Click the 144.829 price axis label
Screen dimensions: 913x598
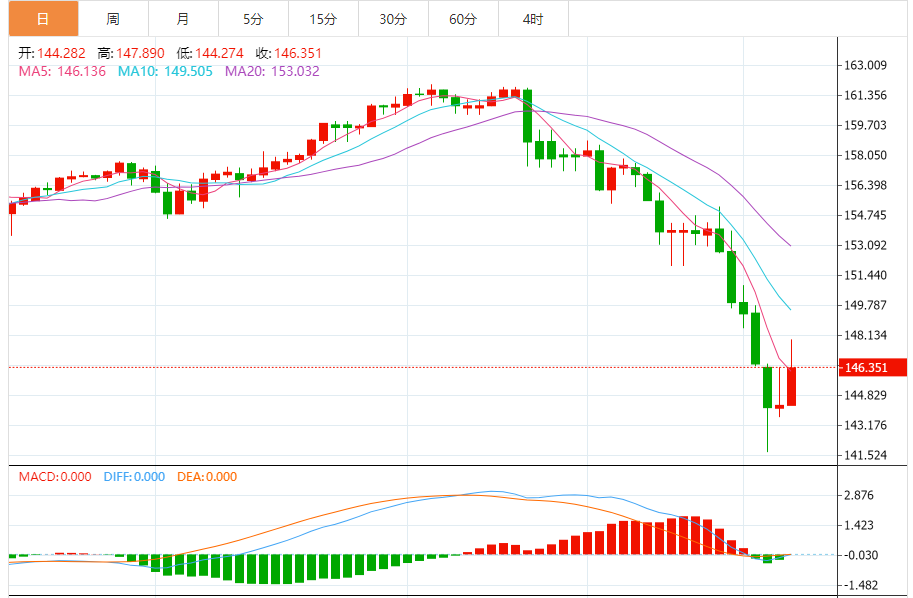click(x=866, y=395)
